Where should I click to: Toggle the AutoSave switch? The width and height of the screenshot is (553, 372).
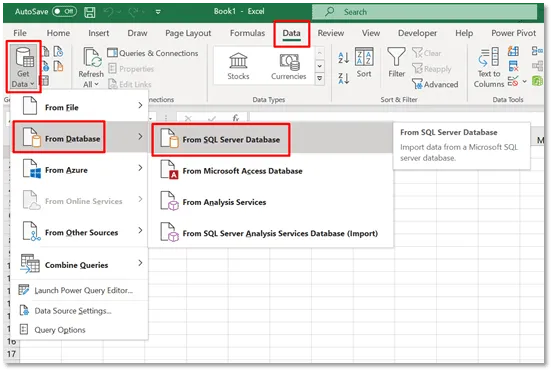[x=64, y=12]
